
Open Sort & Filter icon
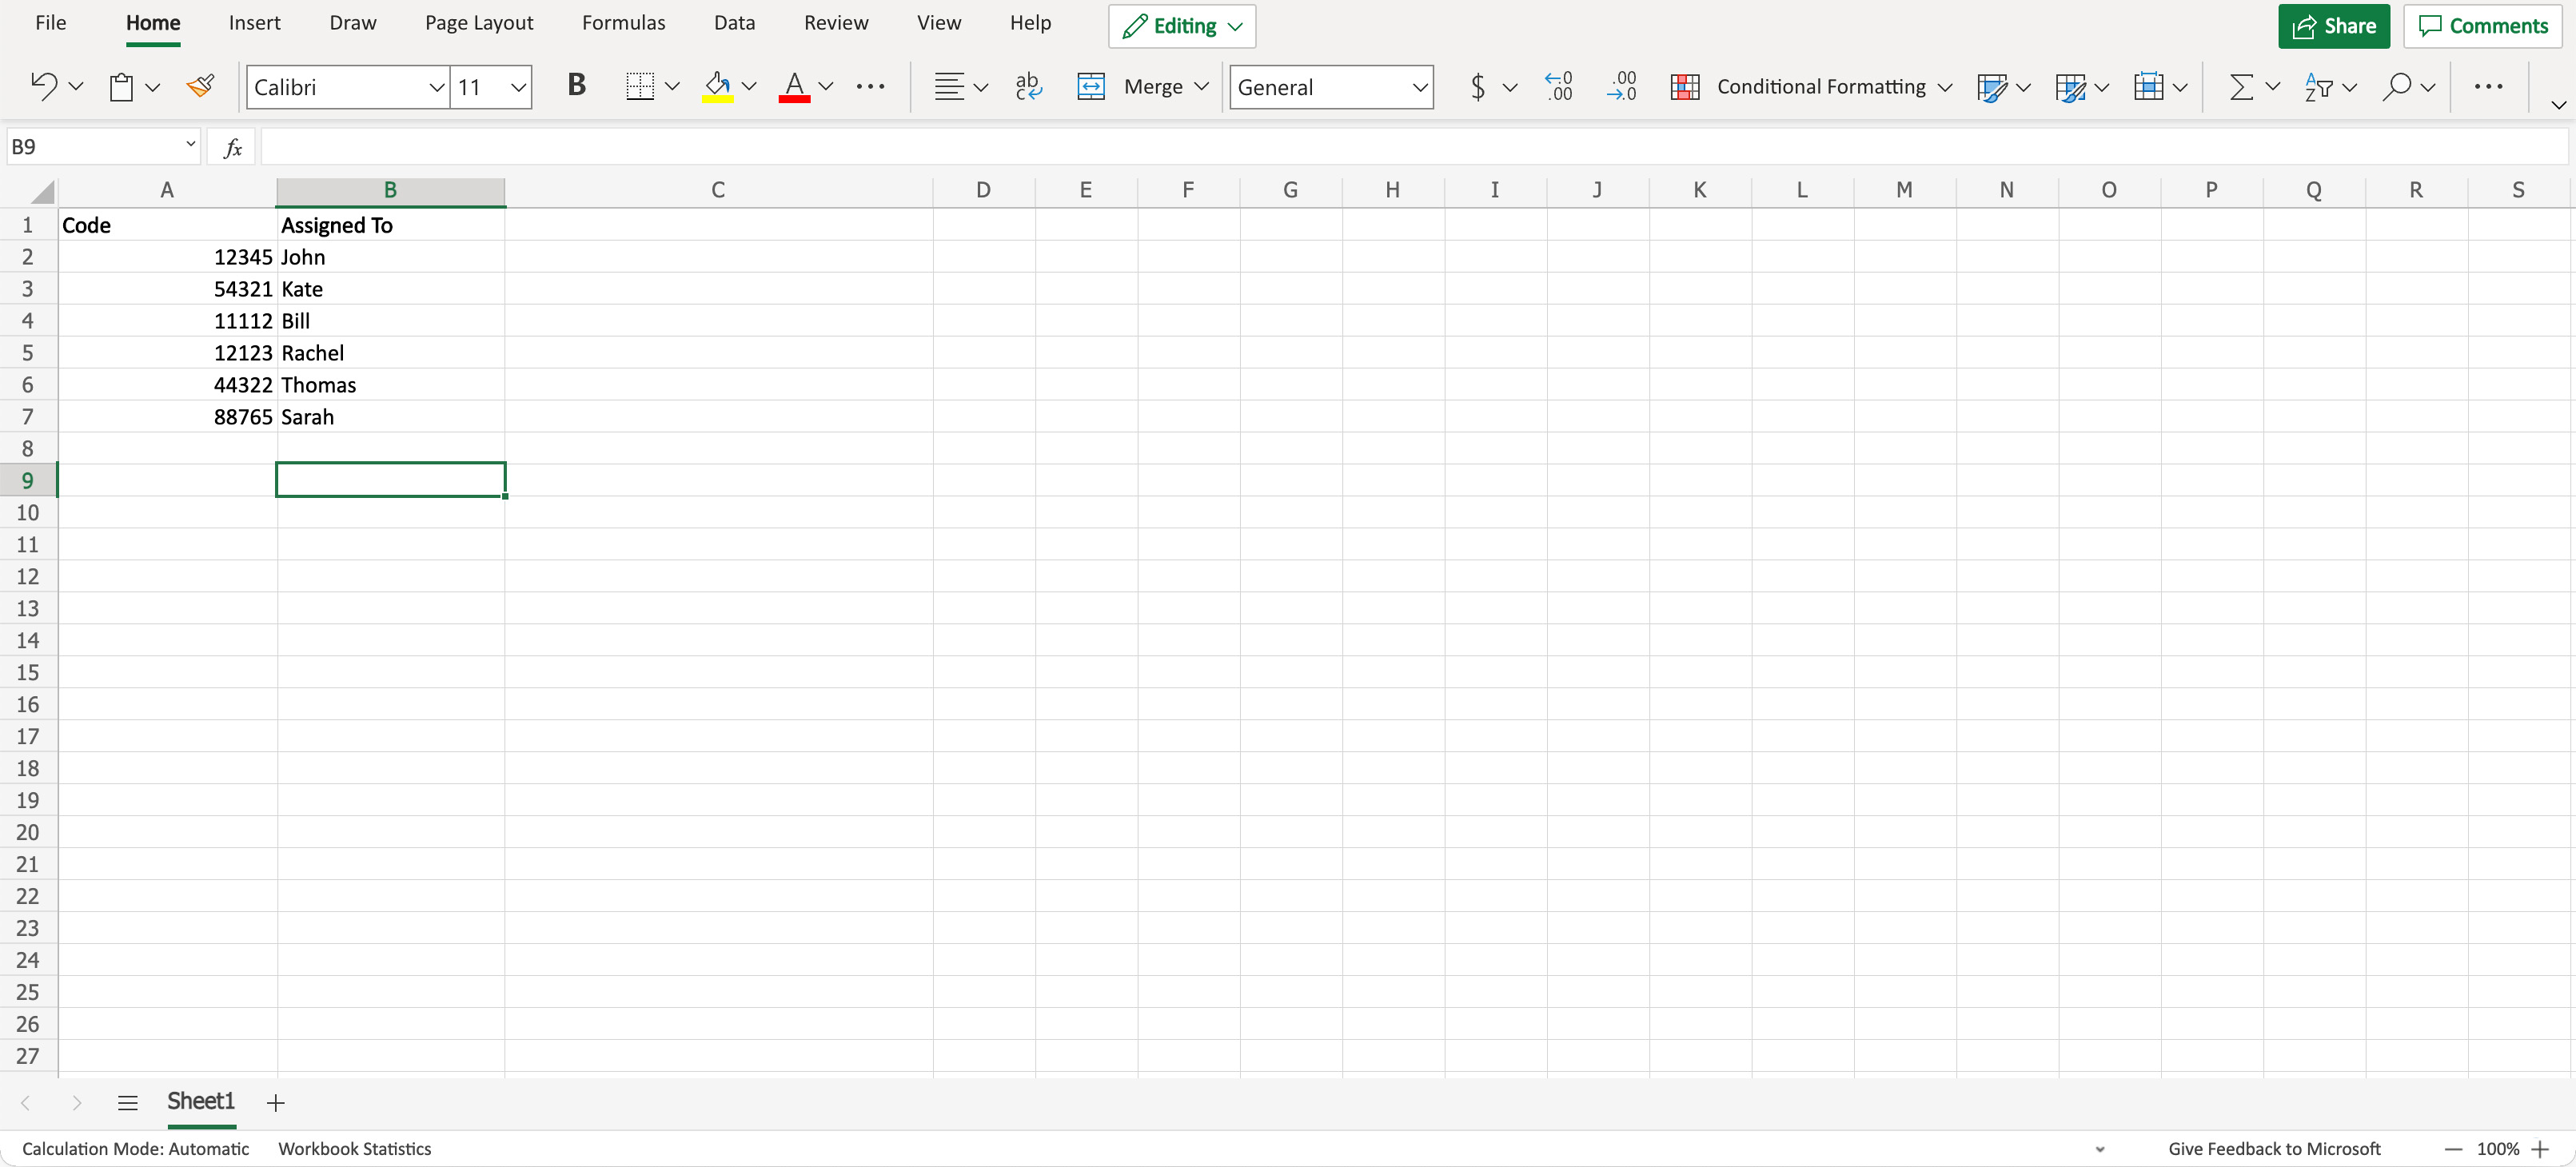pos(2318,87)
